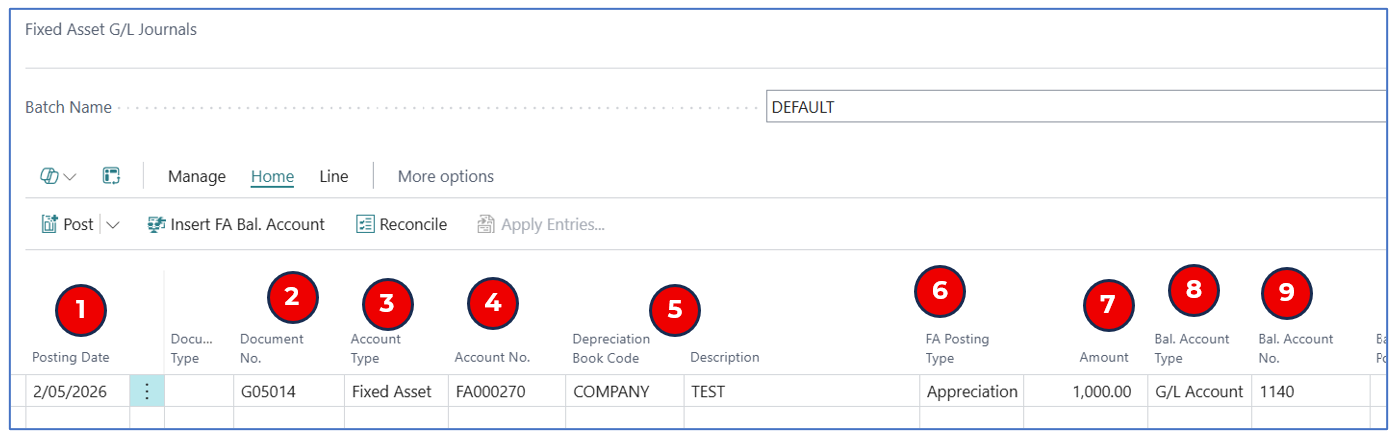The image size is (1394, 436).
Task: Click More options
Action: click(445, 177)
